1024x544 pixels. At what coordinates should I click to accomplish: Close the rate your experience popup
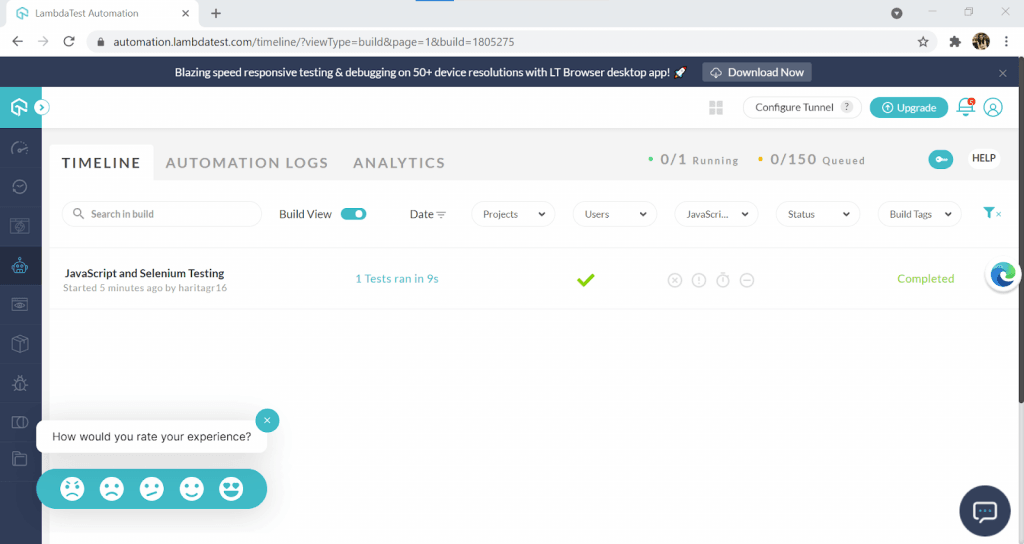(x=267, y=421)
